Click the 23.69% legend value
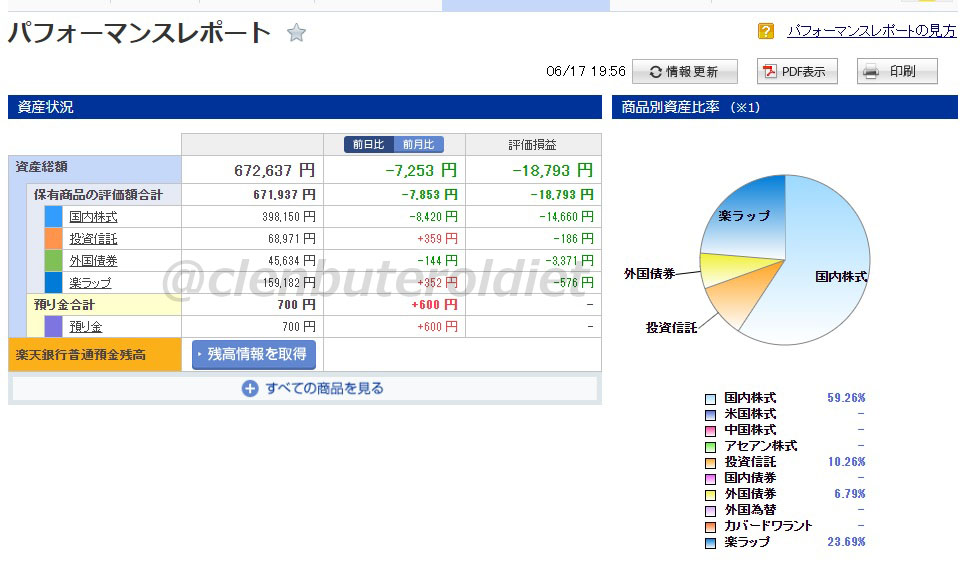The image size is (964, 563). pyautogui.click(x=846, y=541)
